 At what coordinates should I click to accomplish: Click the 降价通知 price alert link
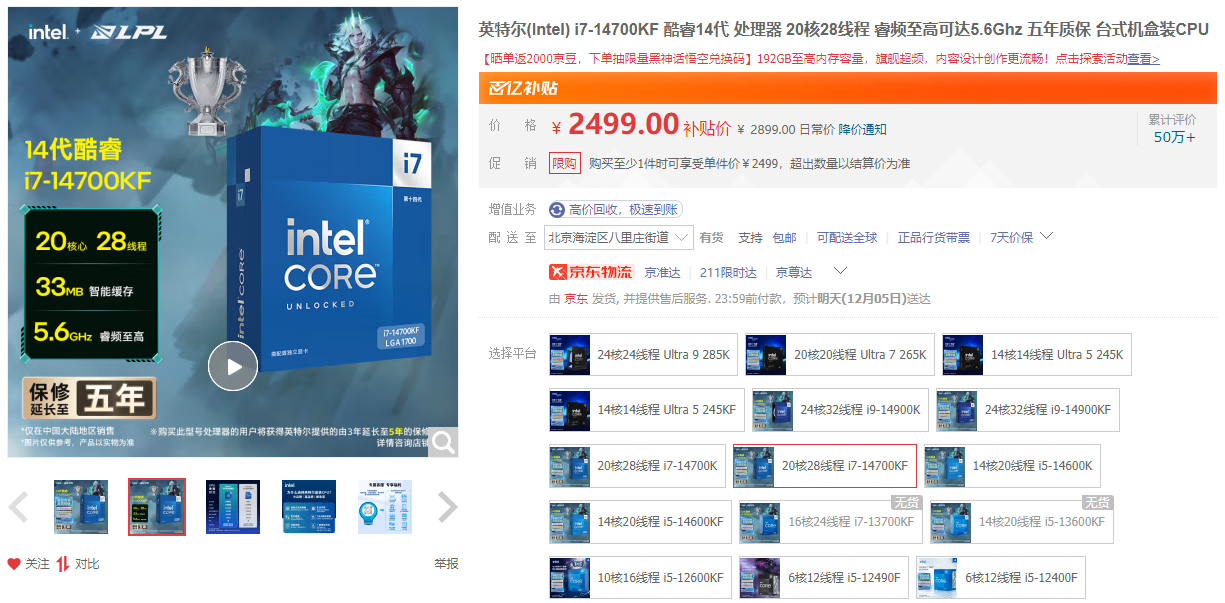[862, 129]
